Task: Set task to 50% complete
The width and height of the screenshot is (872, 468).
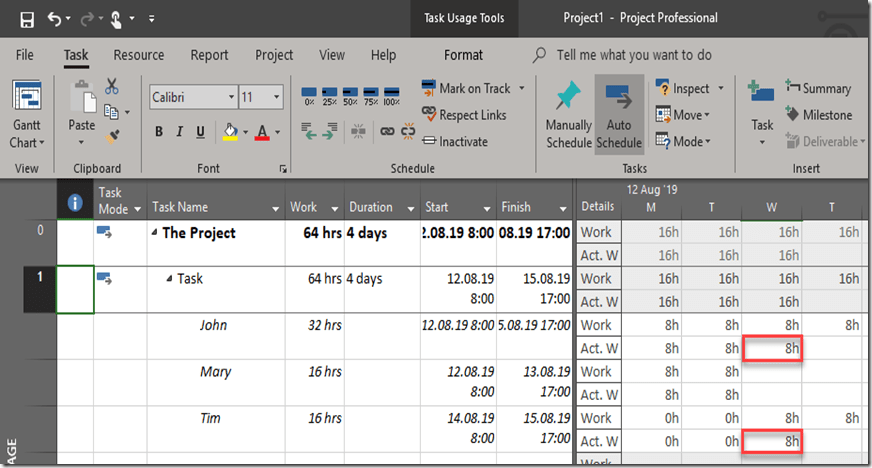Action: (351, 96)
